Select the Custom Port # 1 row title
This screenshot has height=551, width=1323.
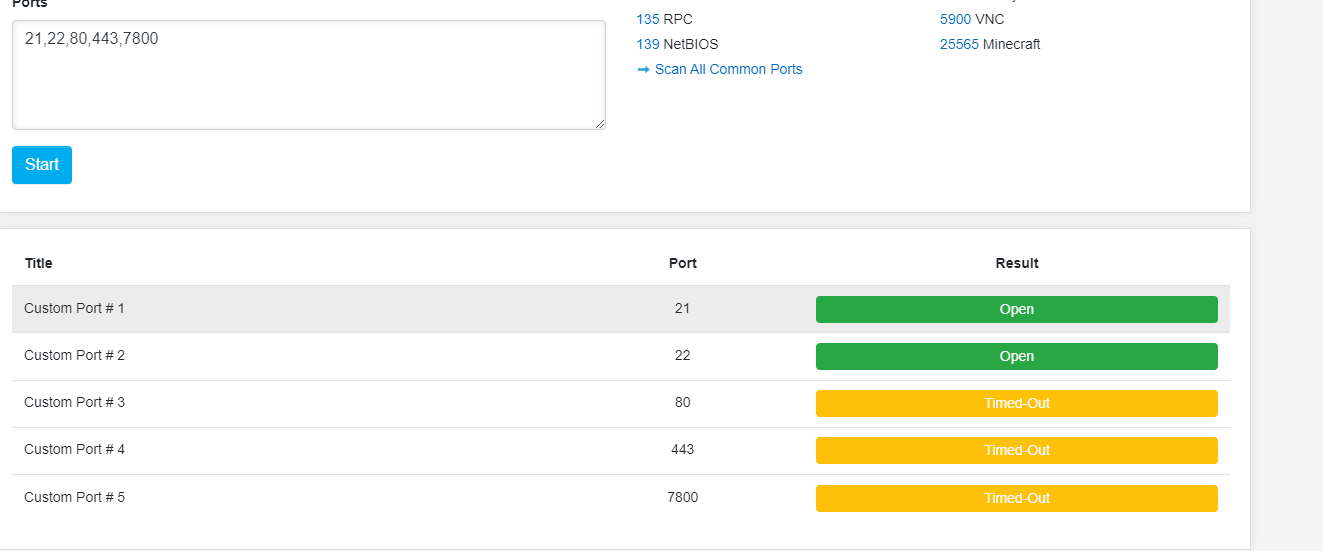[x=74, y=309]
